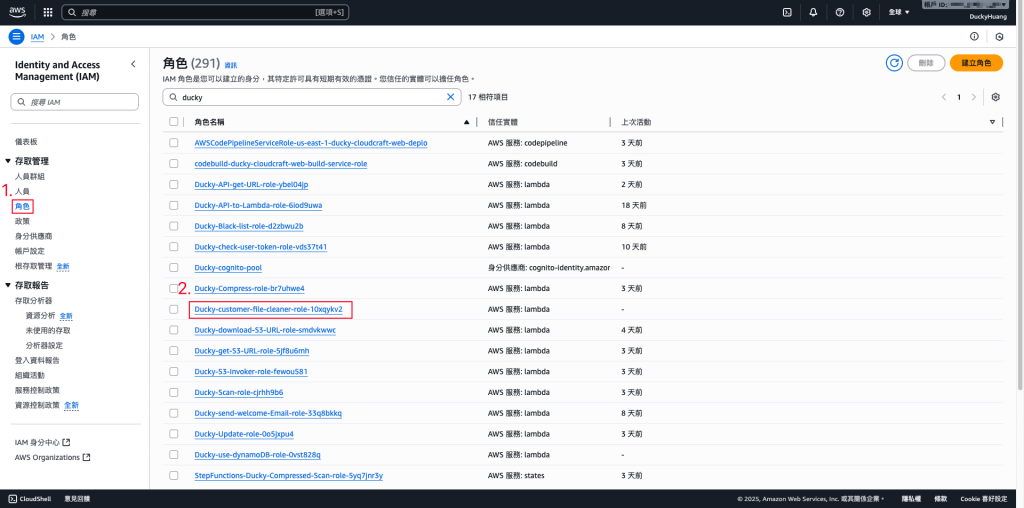Go to next page arrow

point(974,97)
